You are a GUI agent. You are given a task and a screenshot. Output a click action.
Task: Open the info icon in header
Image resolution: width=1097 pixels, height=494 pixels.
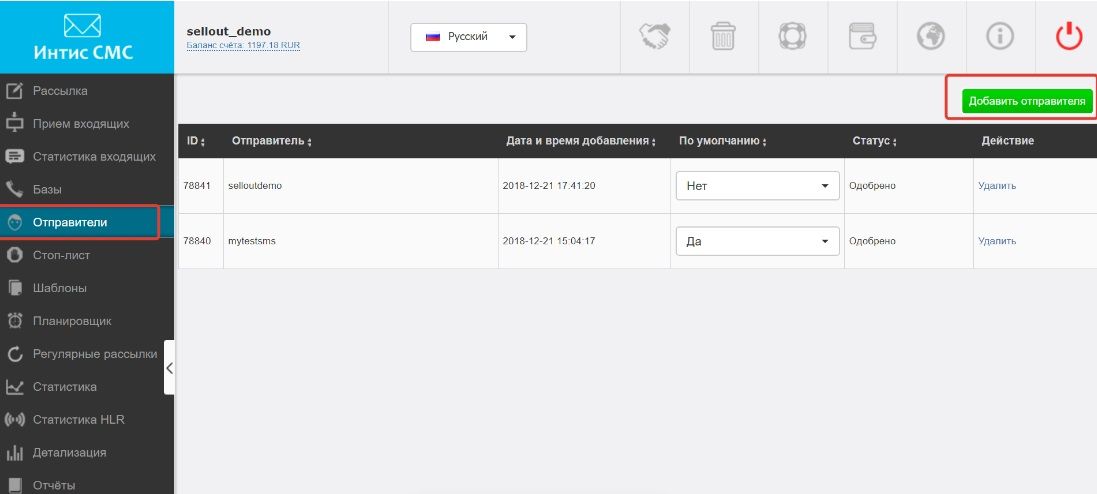[x=1000, y=36]
